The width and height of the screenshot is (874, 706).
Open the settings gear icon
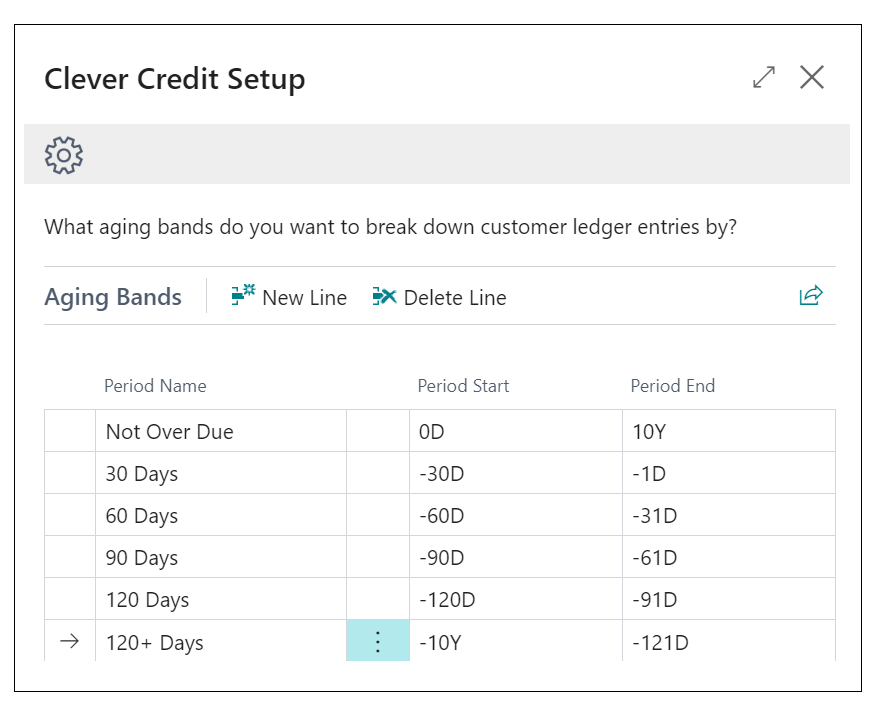point(63,155)
